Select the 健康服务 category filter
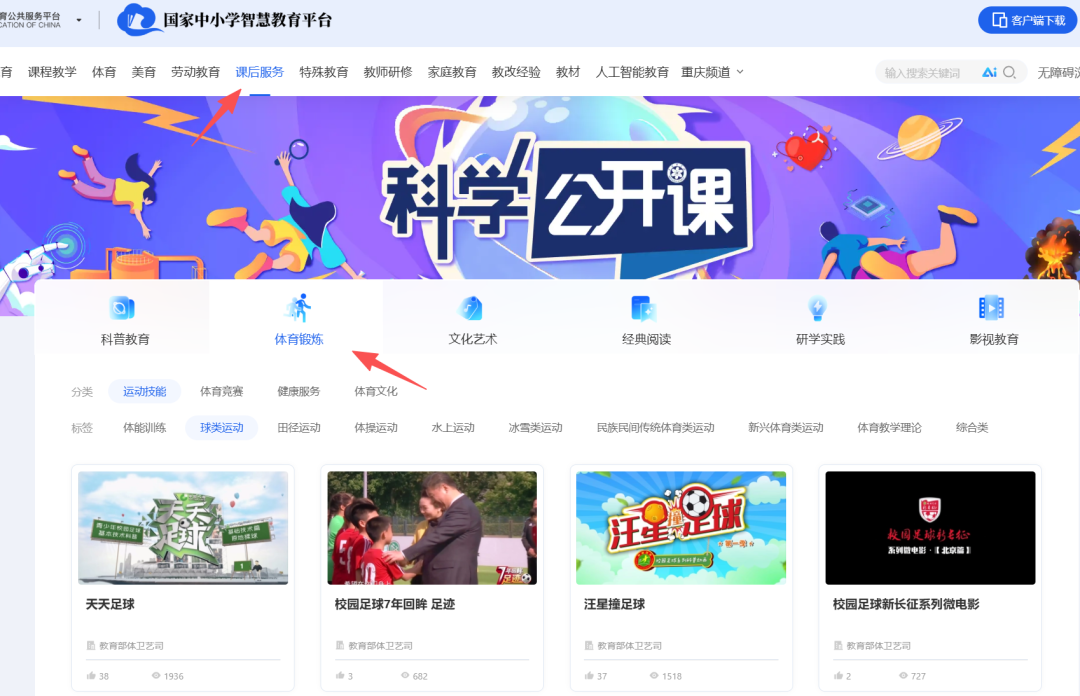The width and height of the screenshot is (1080, 696). click(299, 391)
